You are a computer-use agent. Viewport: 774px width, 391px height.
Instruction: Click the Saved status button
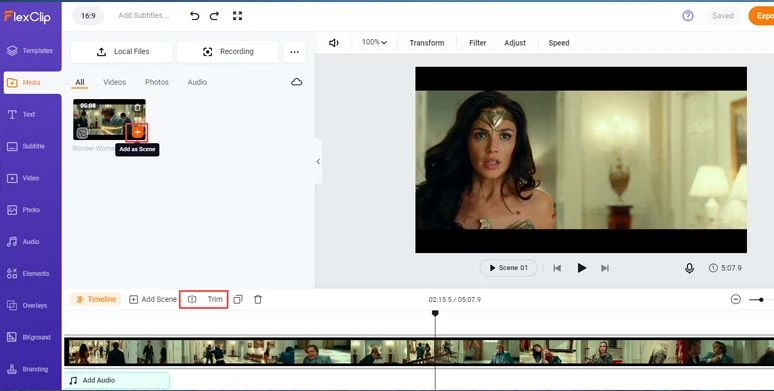point(723,16)
